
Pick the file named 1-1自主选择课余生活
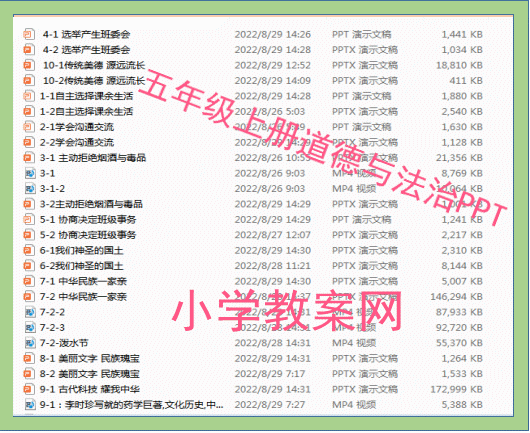(x=87, y=96)
